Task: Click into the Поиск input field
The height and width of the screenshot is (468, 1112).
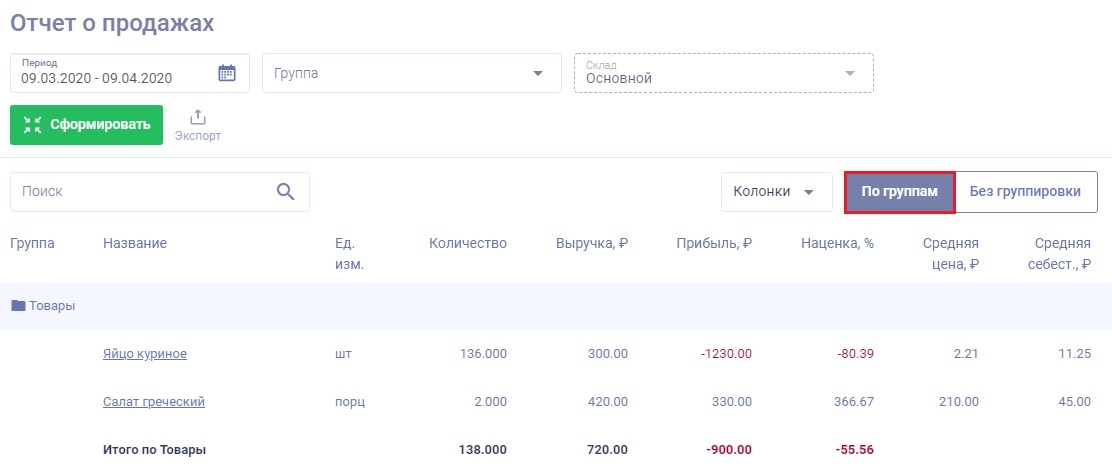Action: click(x=140, y=191)
